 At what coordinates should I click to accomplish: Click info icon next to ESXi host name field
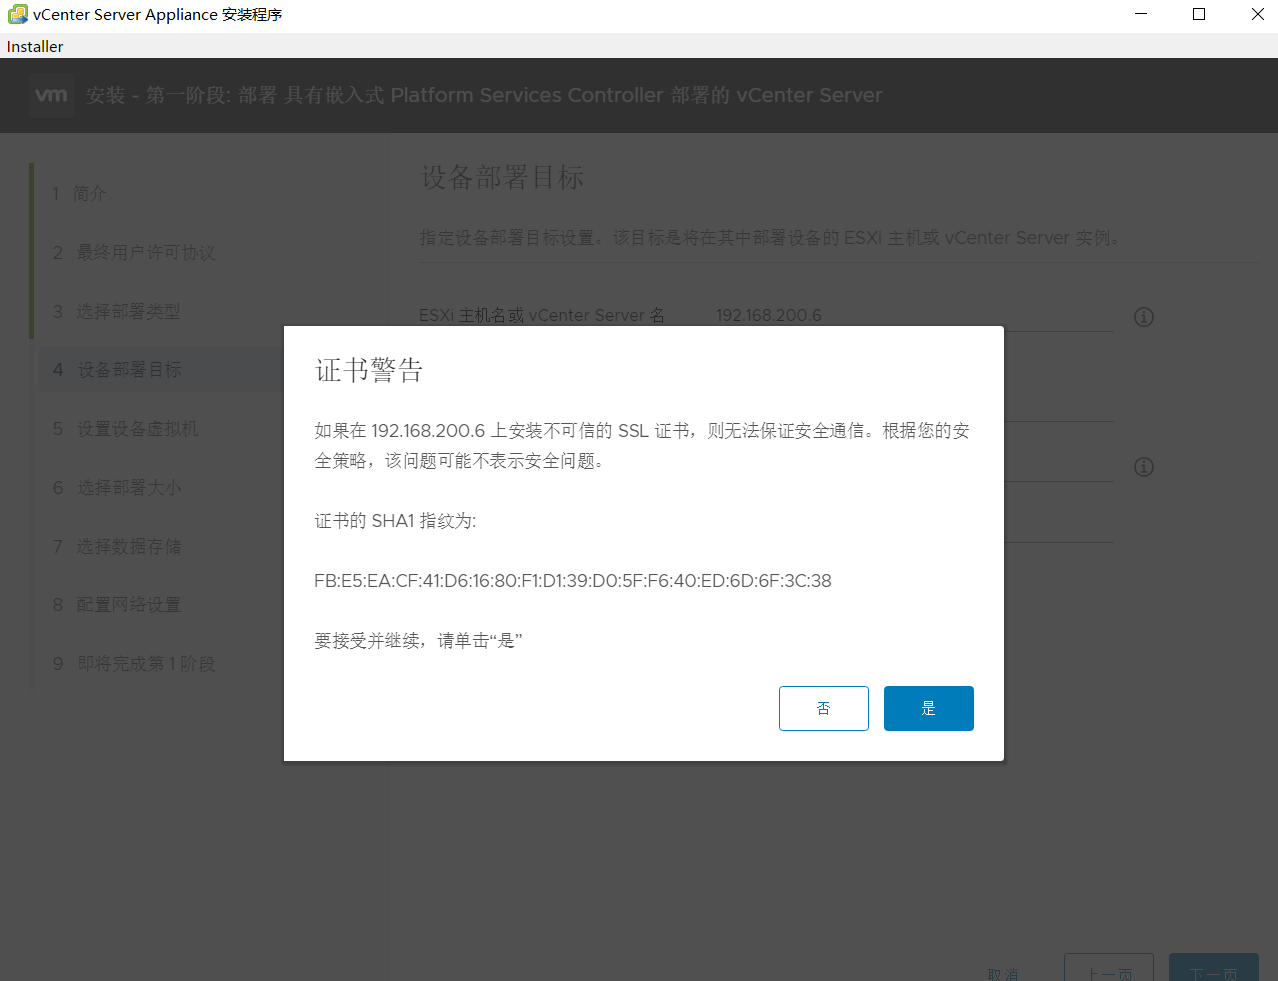[1144, 317]
